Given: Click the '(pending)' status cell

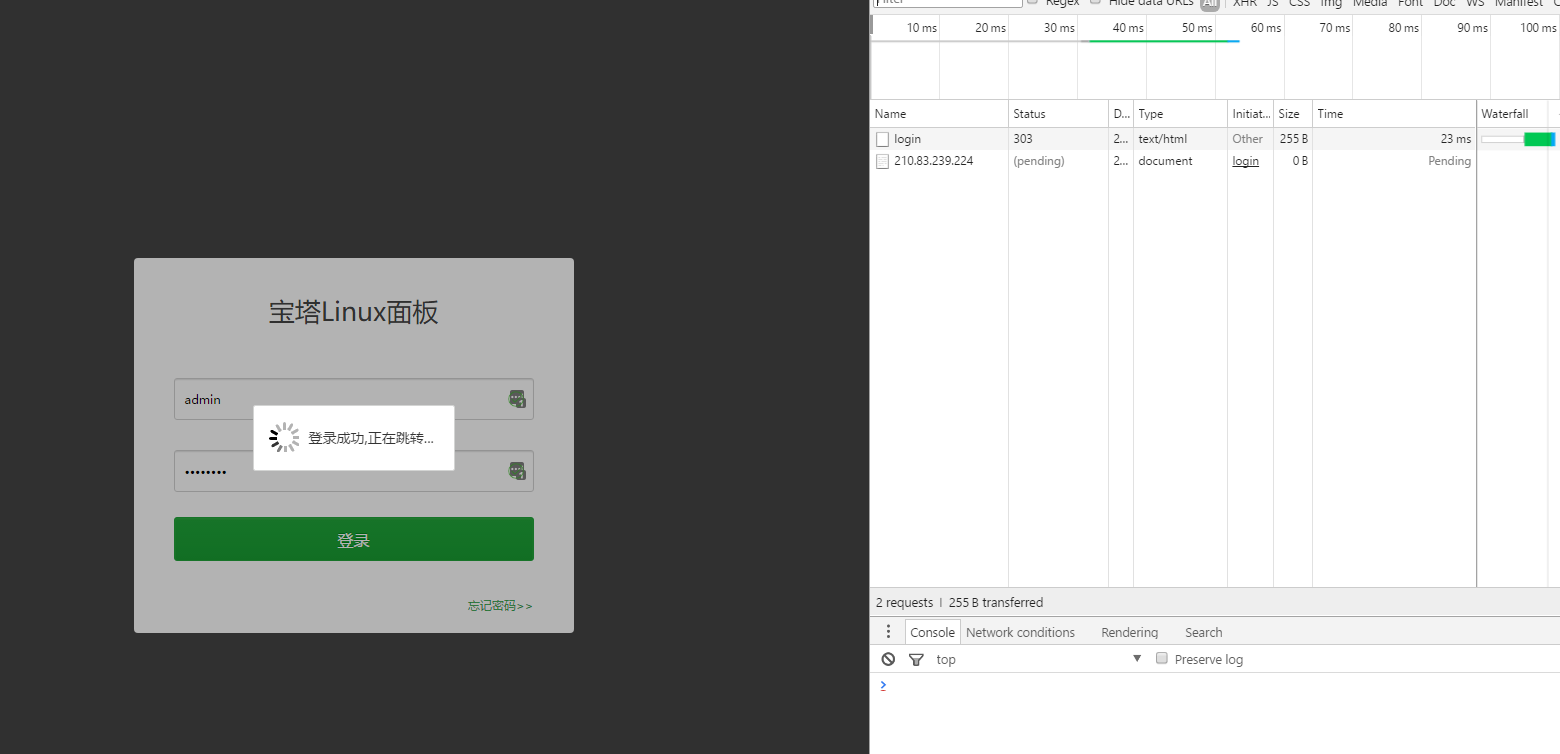Looking at the screenshot, I should (x=1039, y=161).
